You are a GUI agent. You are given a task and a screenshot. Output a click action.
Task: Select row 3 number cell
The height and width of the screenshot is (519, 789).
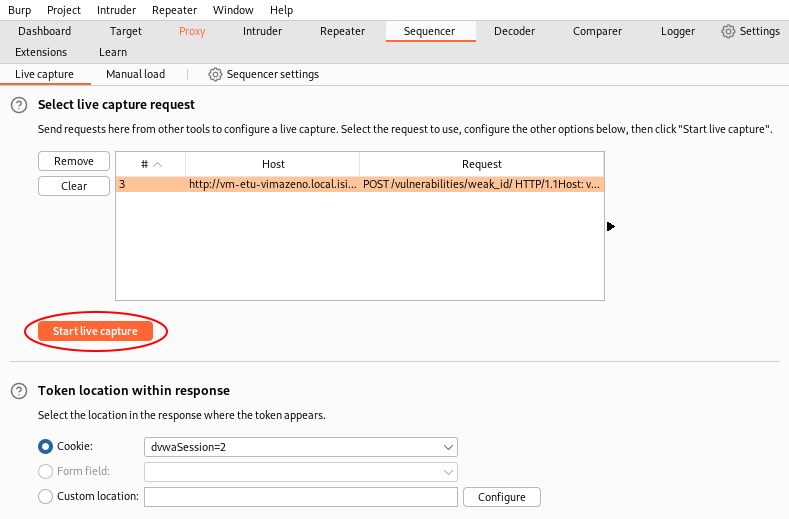150,184
